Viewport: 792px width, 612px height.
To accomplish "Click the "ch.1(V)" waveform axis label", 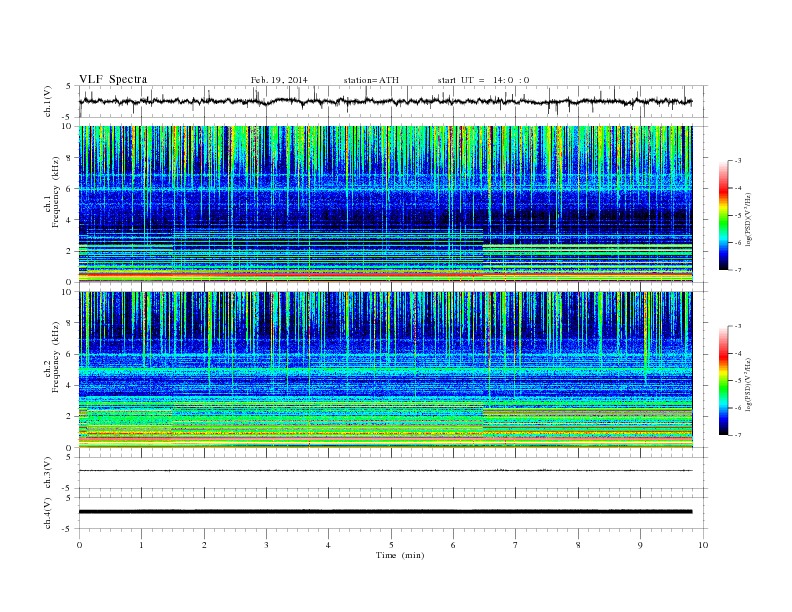I will (48, 101).
